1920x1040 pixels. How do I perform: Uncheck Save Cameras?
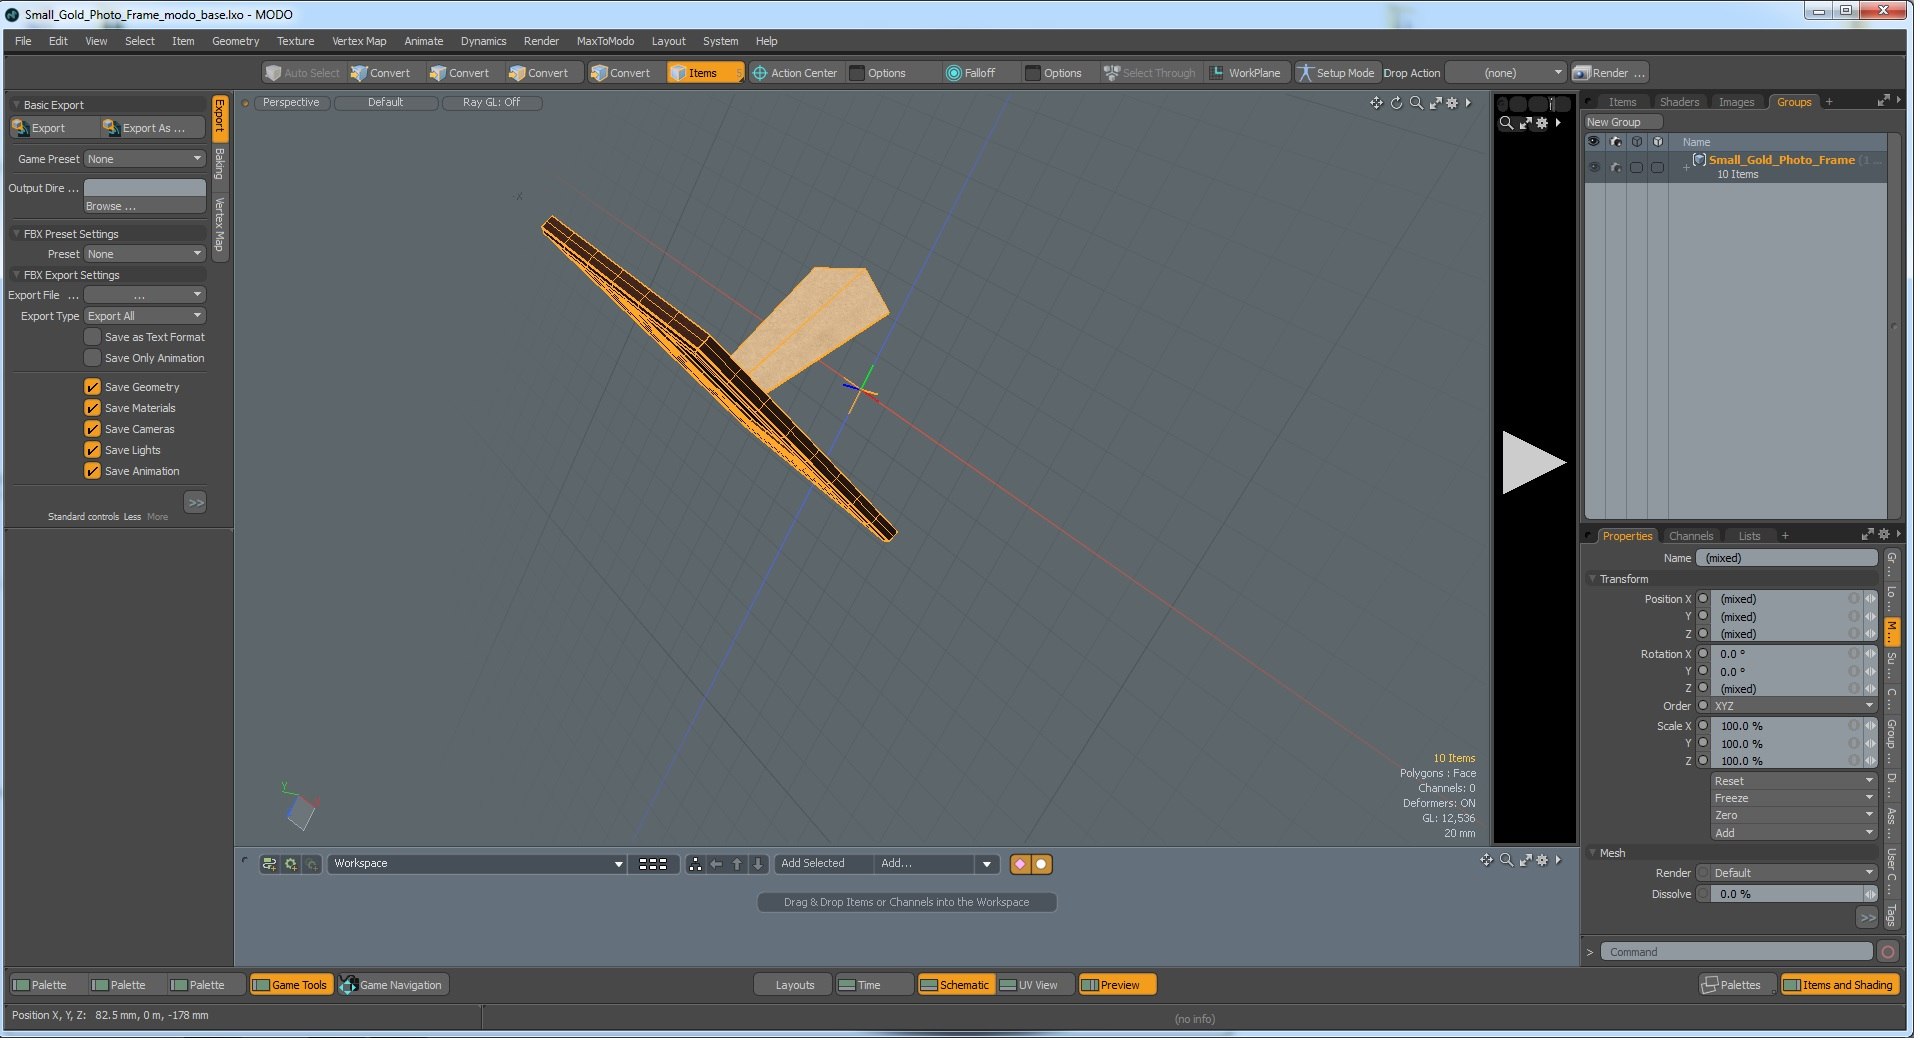pos(93,429)
